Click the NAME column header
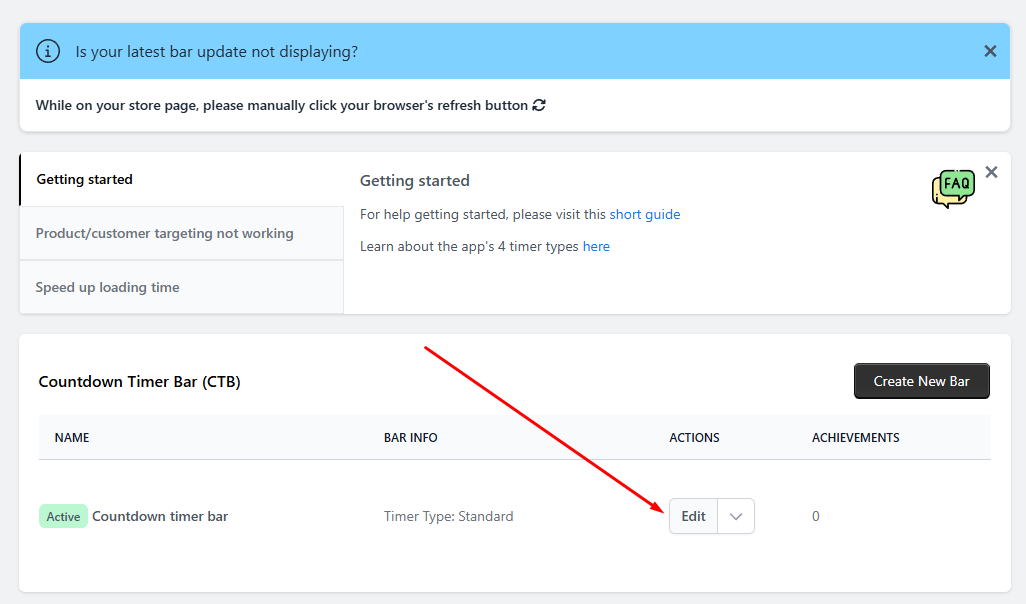The height and width of the screenshot is (604, 1026). click(x=72, y=438)
